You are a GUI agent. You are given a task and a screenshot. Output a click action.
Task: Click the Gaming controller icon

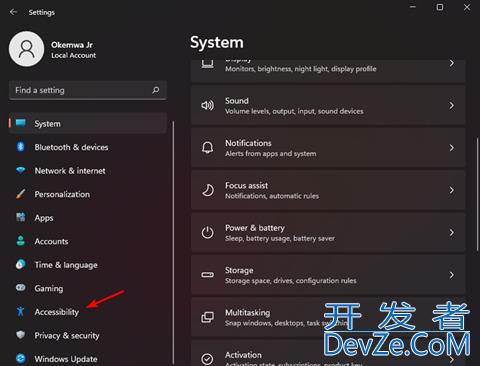tap(21, 287)
